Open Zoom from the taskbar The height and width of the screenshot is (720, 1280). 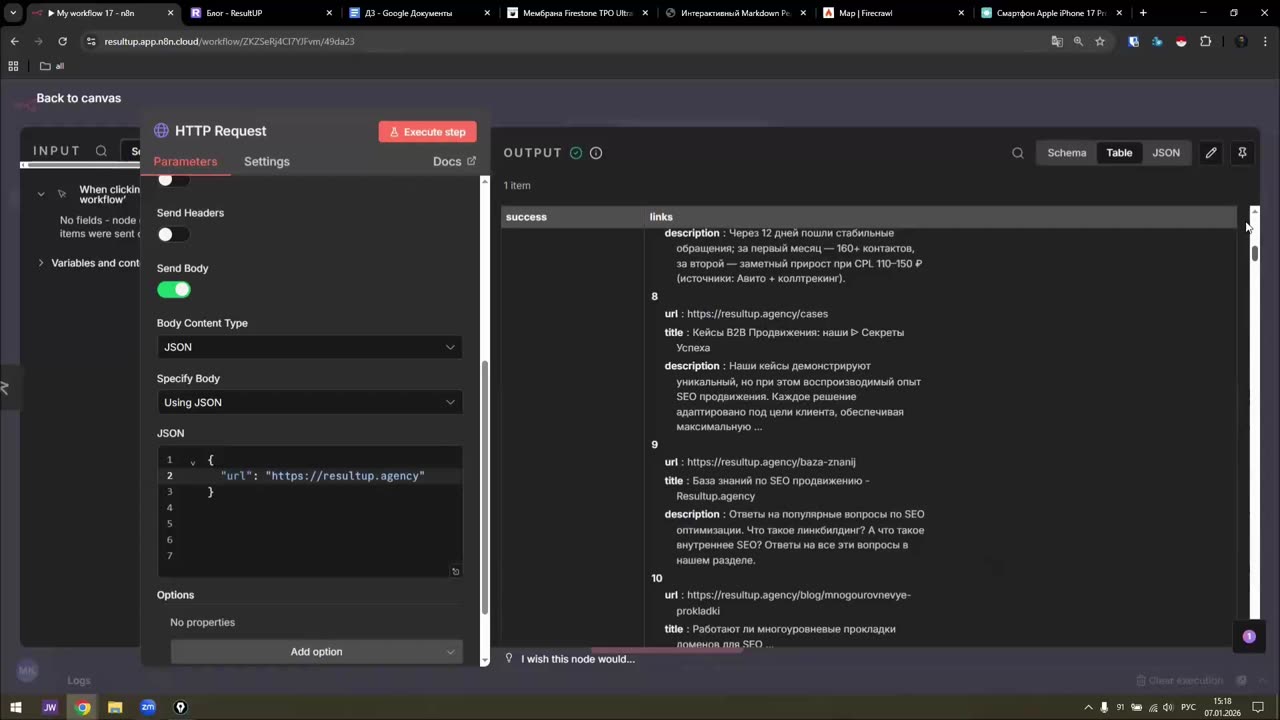tap(148, 707)
